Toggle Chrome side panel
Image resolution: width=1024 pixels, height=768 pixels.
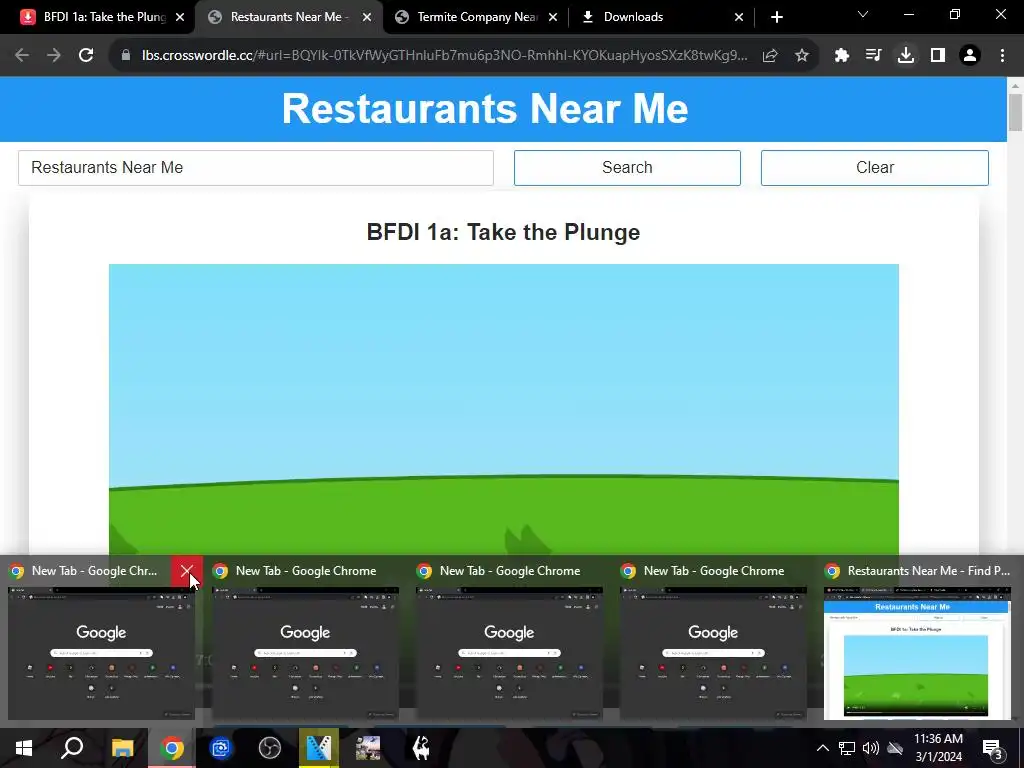pyautogui.click(x=938, y=56)
